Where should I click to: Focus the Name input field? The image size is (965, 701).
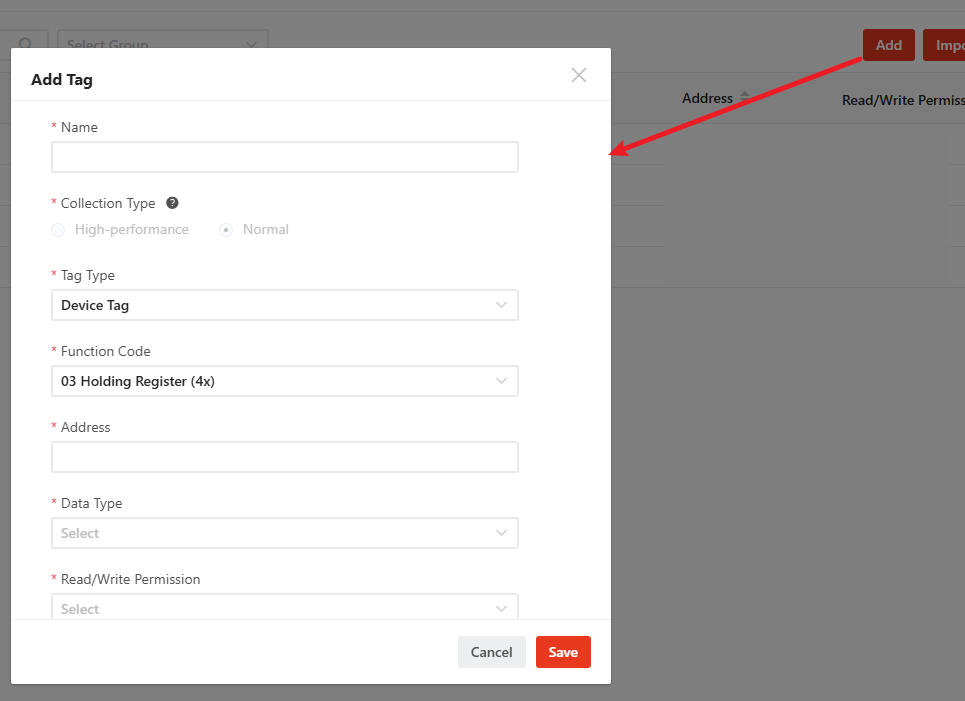tap(284, 157)
